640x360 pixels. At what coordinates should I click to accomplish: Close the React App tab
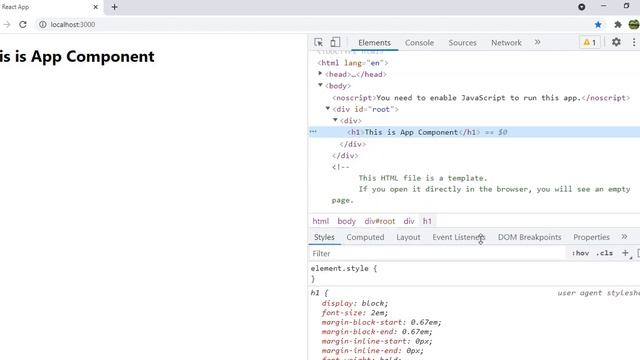pyautogui.click(x=96, y=7)
